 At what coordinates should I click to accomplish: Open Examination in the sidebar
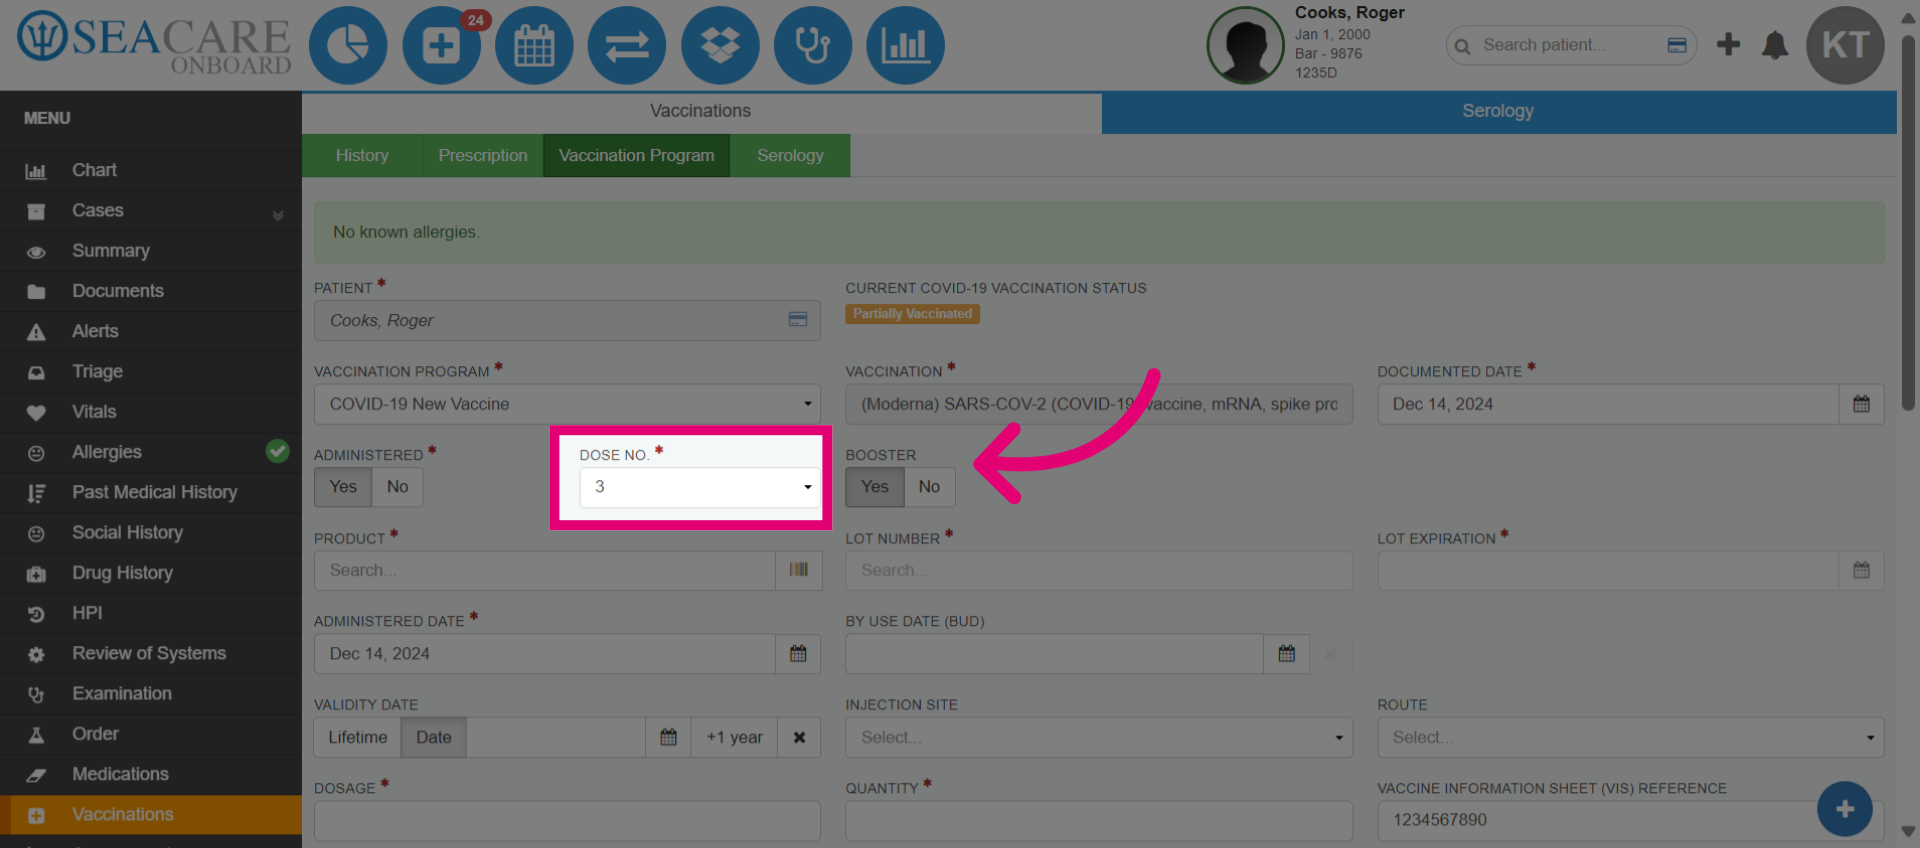pyautogui.click(x=151, y=694)
